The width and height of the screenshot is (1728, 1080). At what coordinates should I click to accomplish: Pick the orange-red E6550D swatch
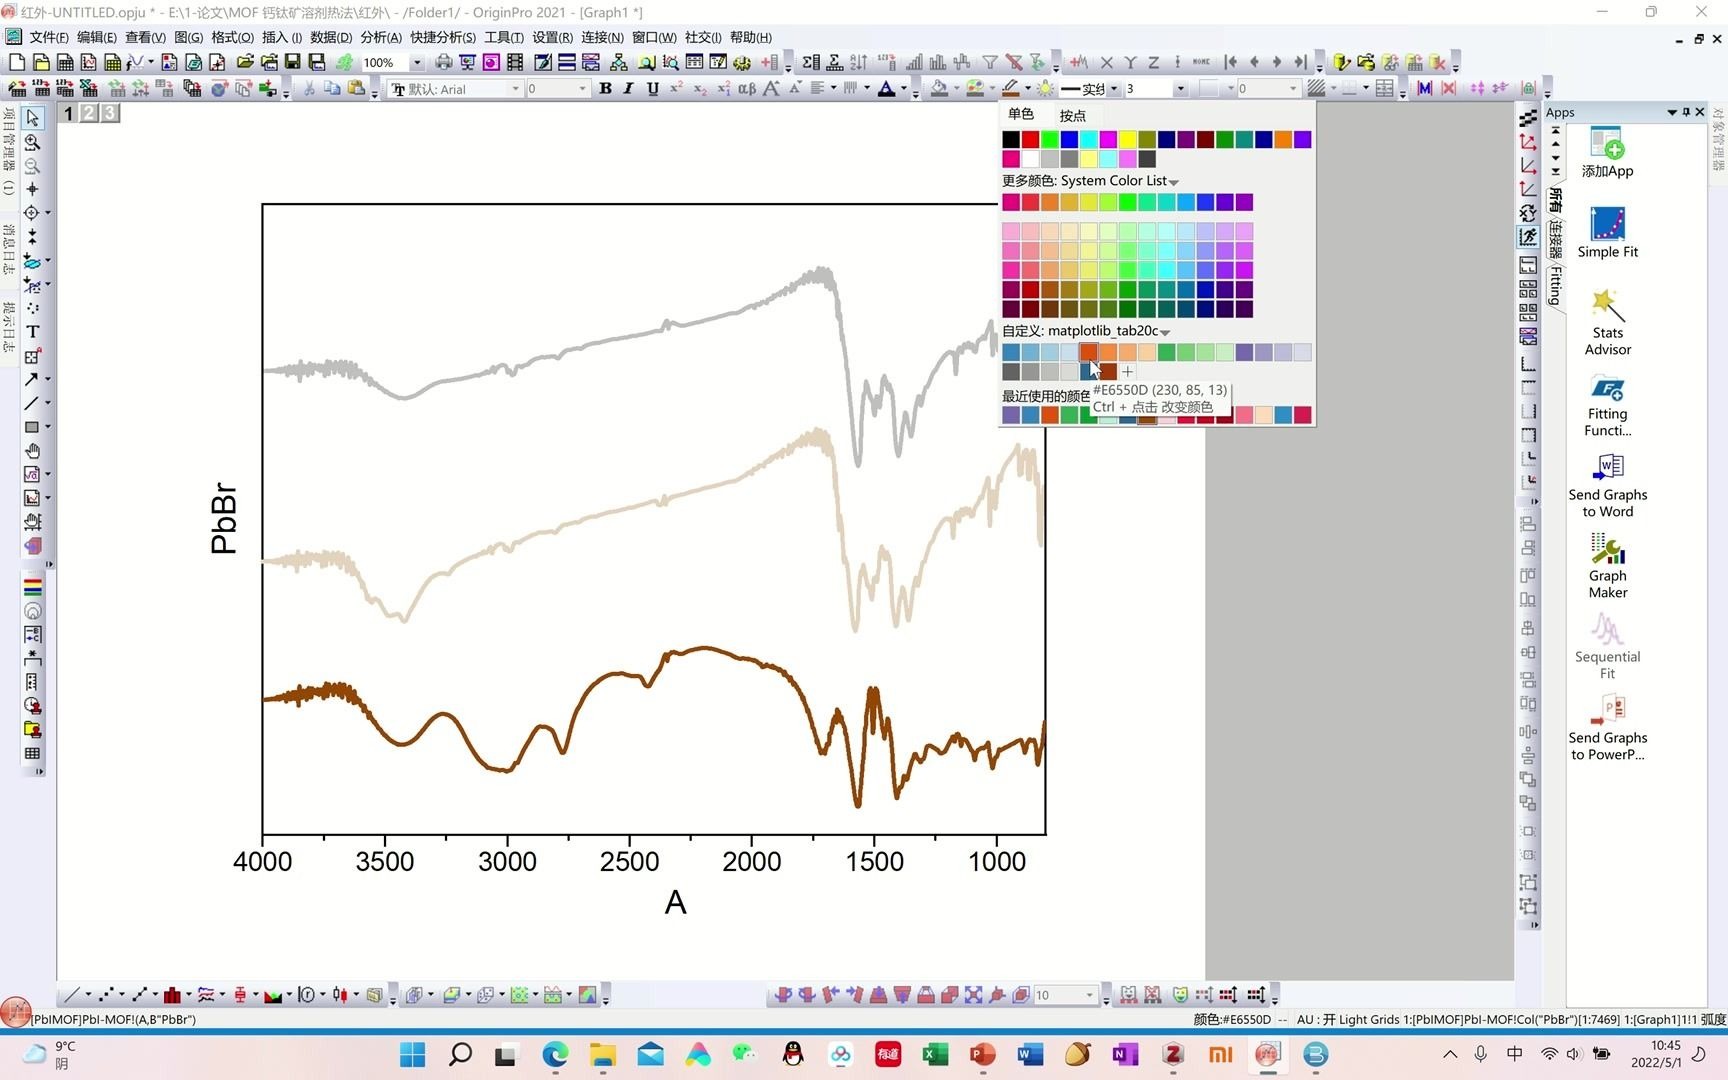pos(1088,352)
